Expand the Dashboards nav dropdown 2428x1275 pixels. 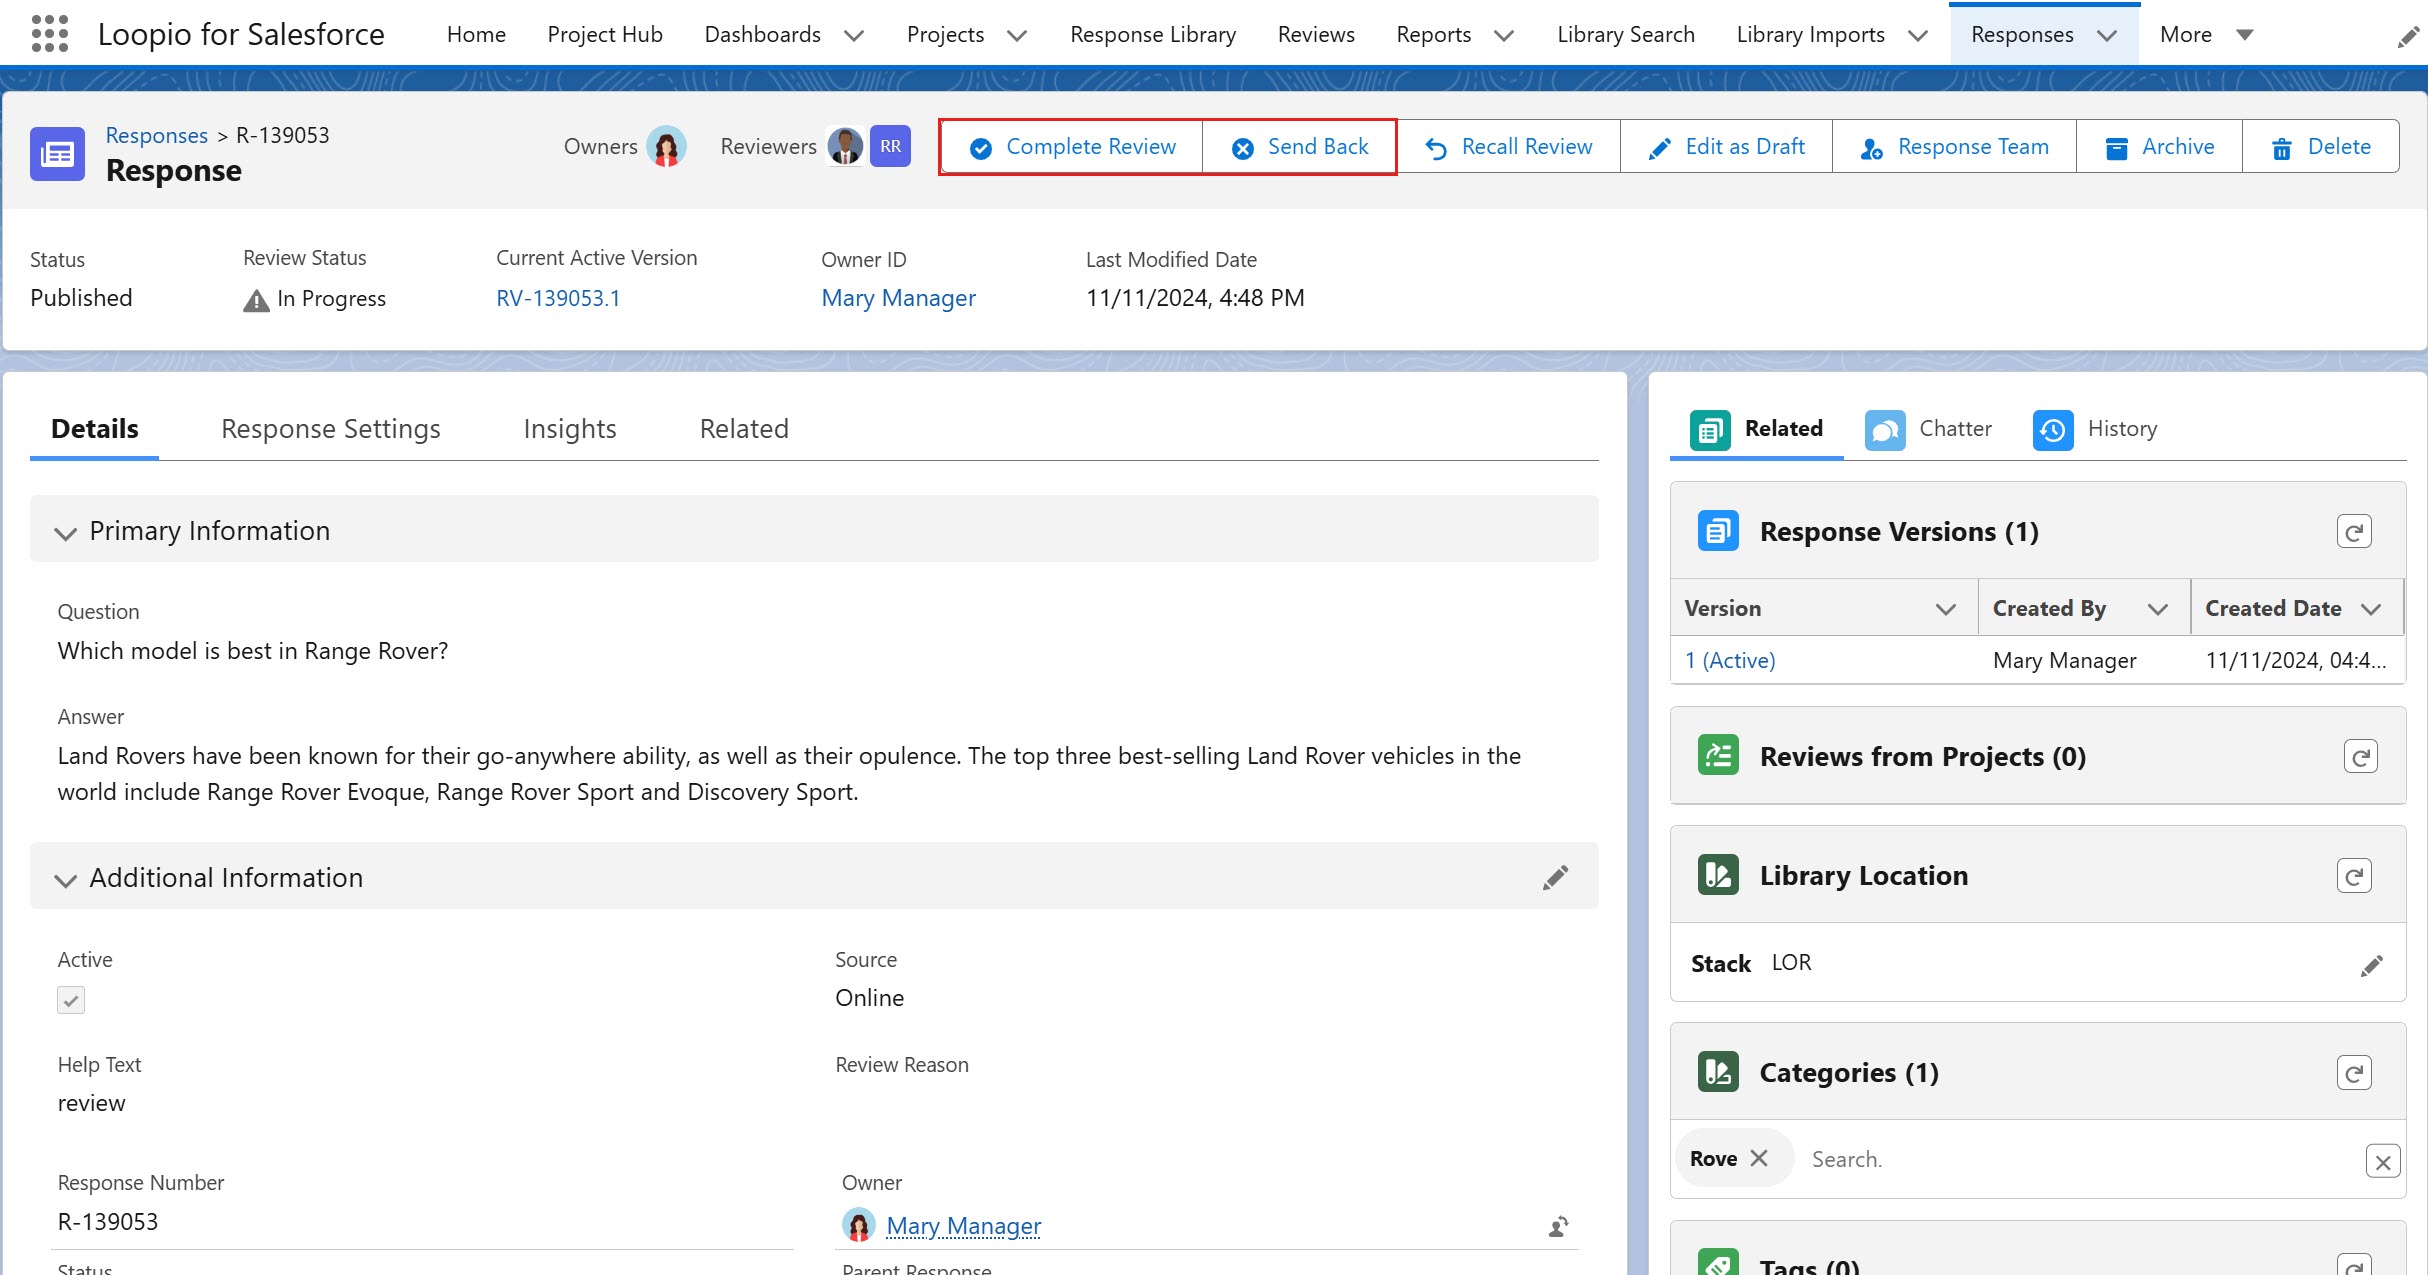pyautogui.click(x=854, y=36)
